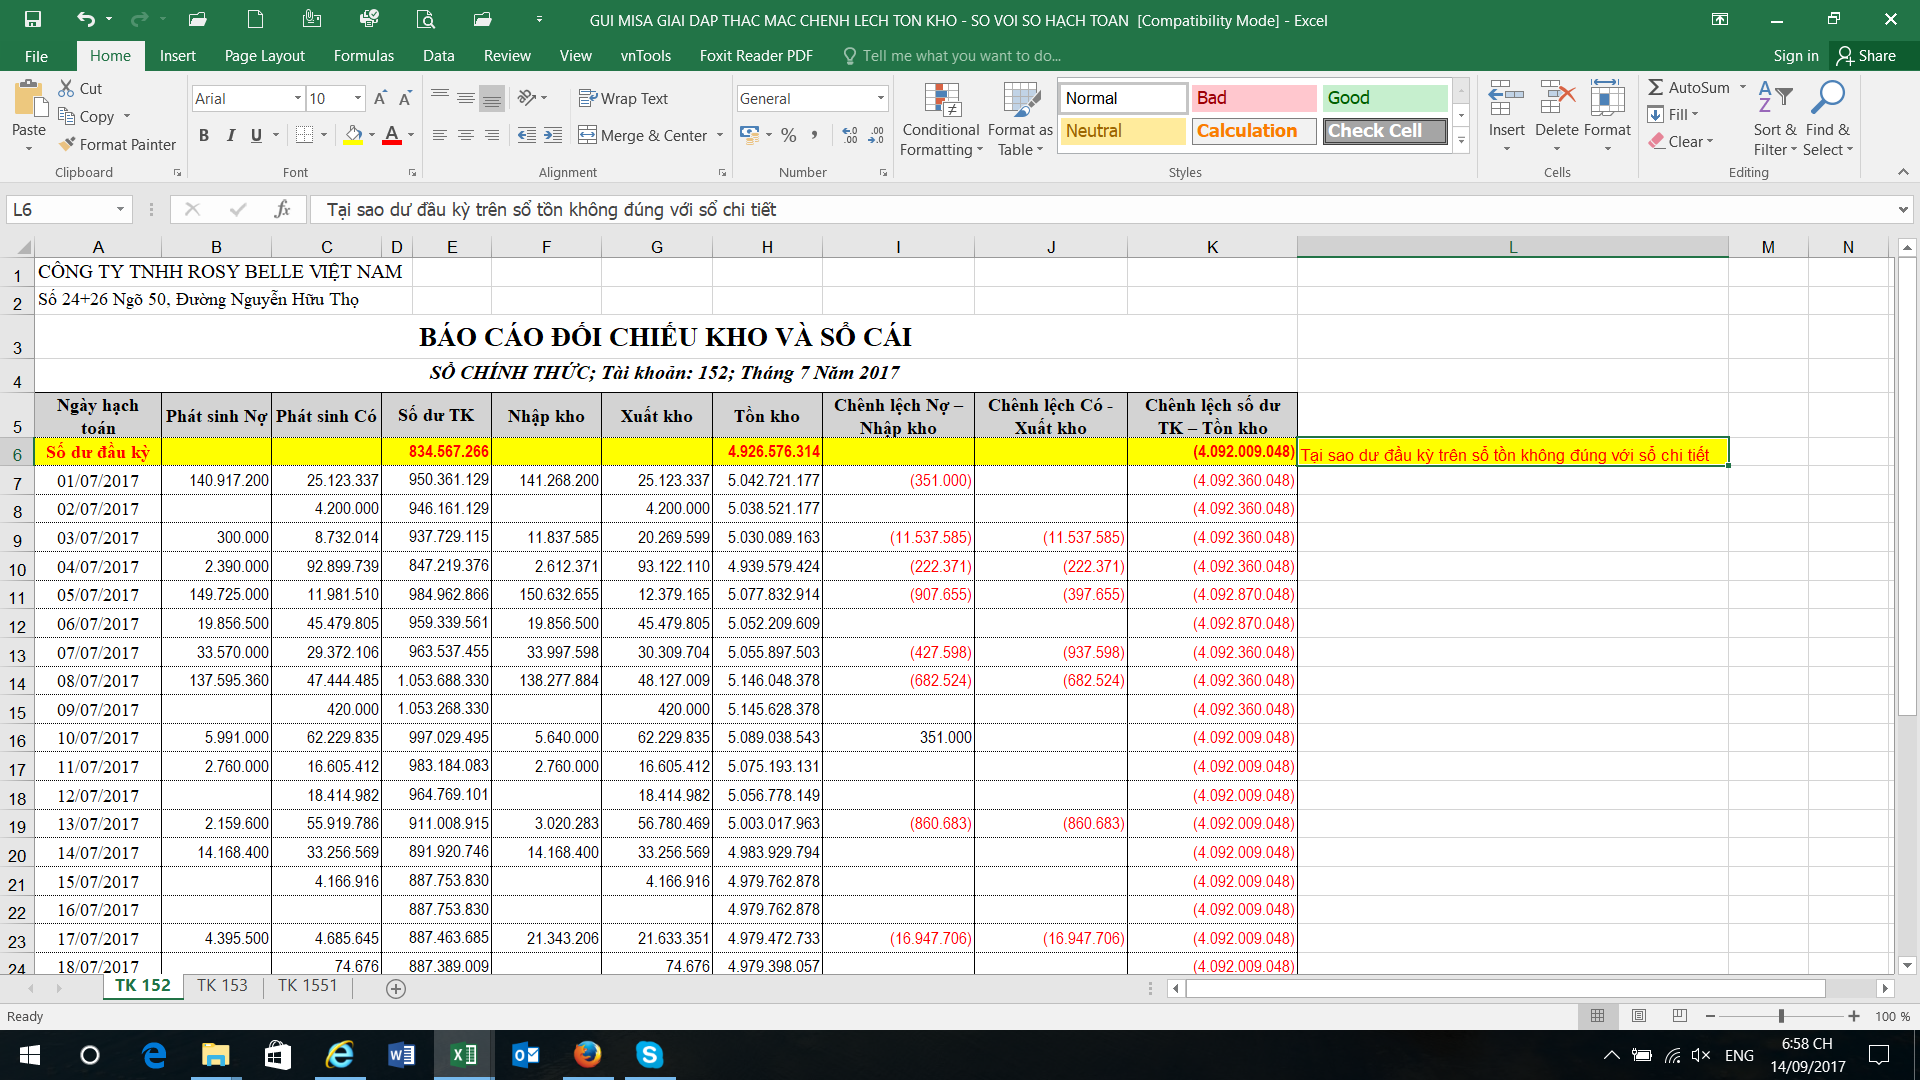Screen dimensions: 1920x1080
Task: Decrease font size with the smaller A icon
Action: pyautogui.click(x=405, y=98)
